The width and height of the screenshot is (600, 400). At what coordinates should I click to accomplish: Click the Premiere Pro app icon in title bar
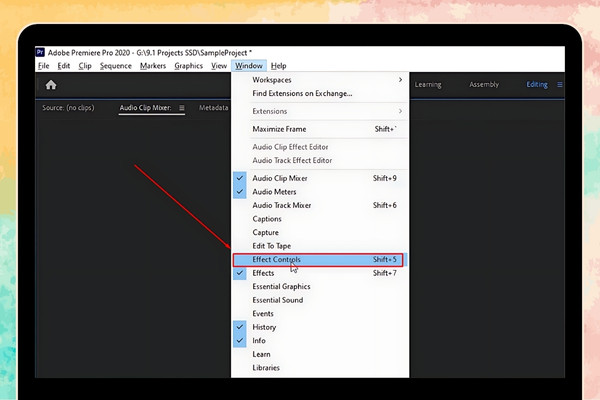[x=40, y=52]
